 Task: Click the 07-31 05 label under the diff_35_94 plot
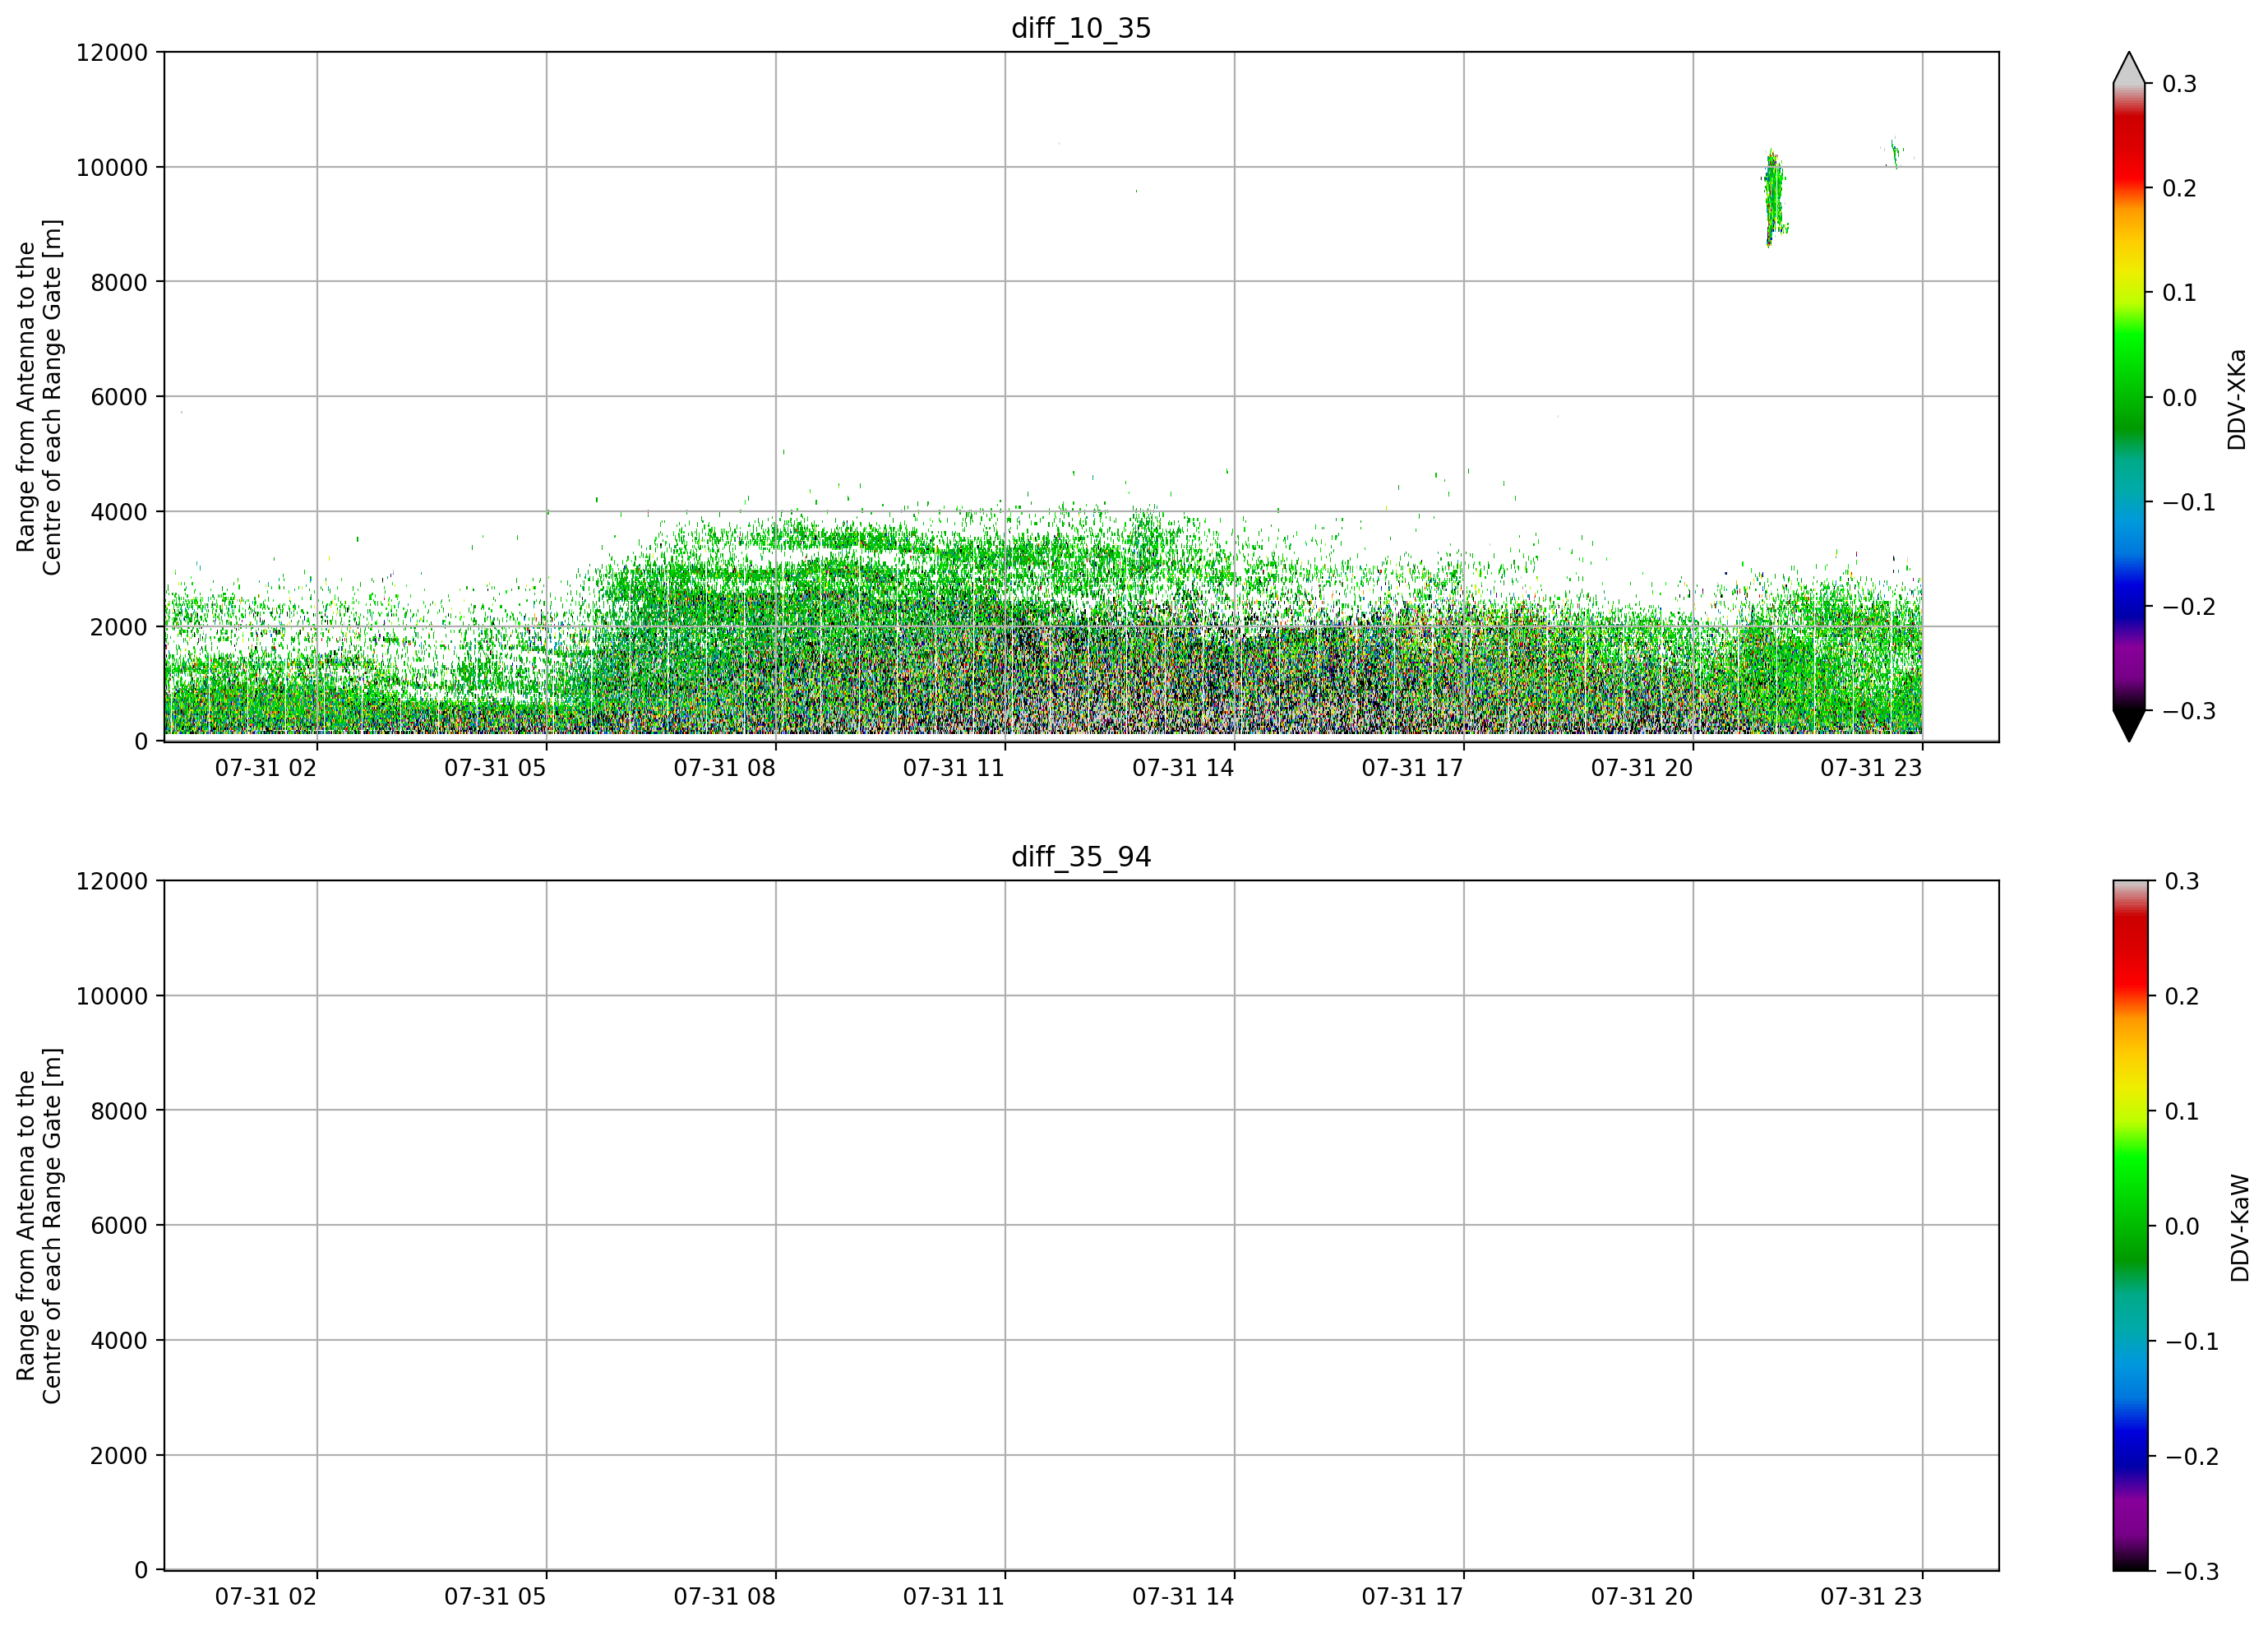[x=495, y=1597]
